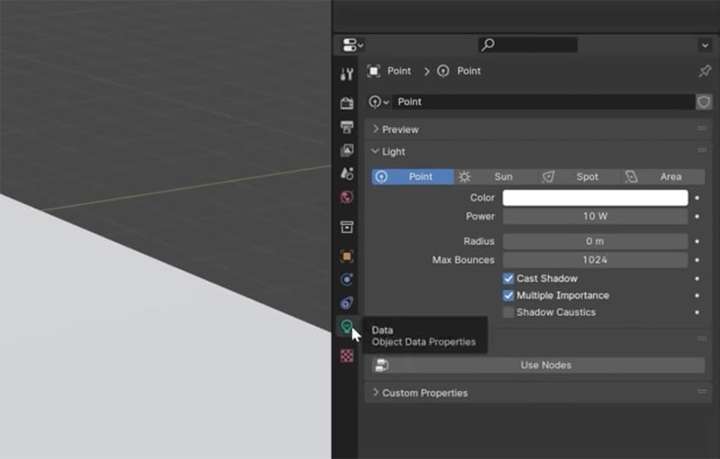
Task: Open the Texture properties checkerboard tab
Action: click(x=347, y=356)
